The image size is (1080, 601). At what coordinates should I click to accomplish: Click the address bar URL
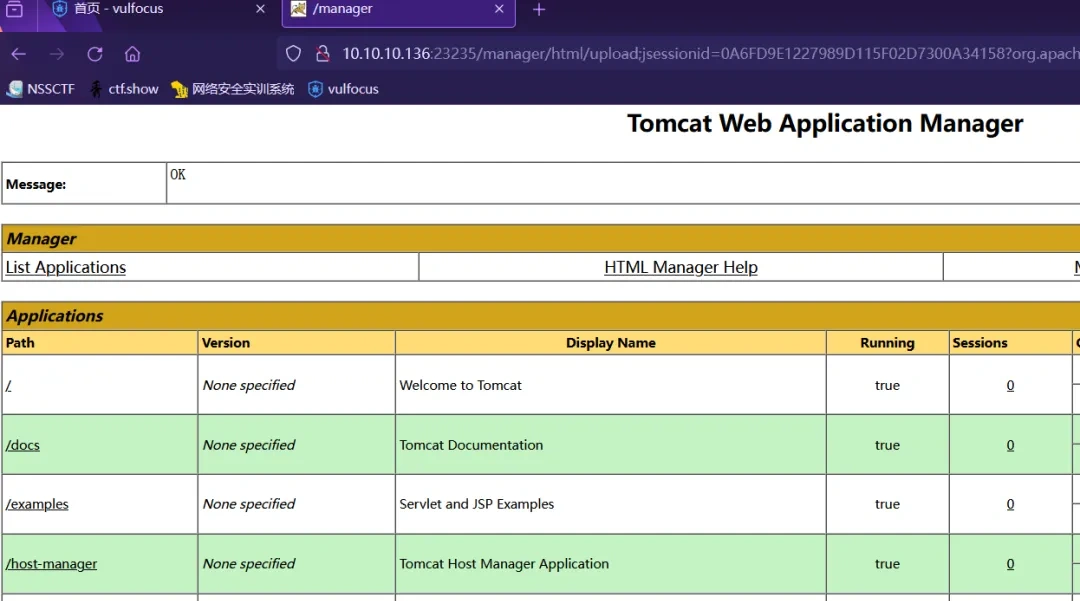pos(710,54)
